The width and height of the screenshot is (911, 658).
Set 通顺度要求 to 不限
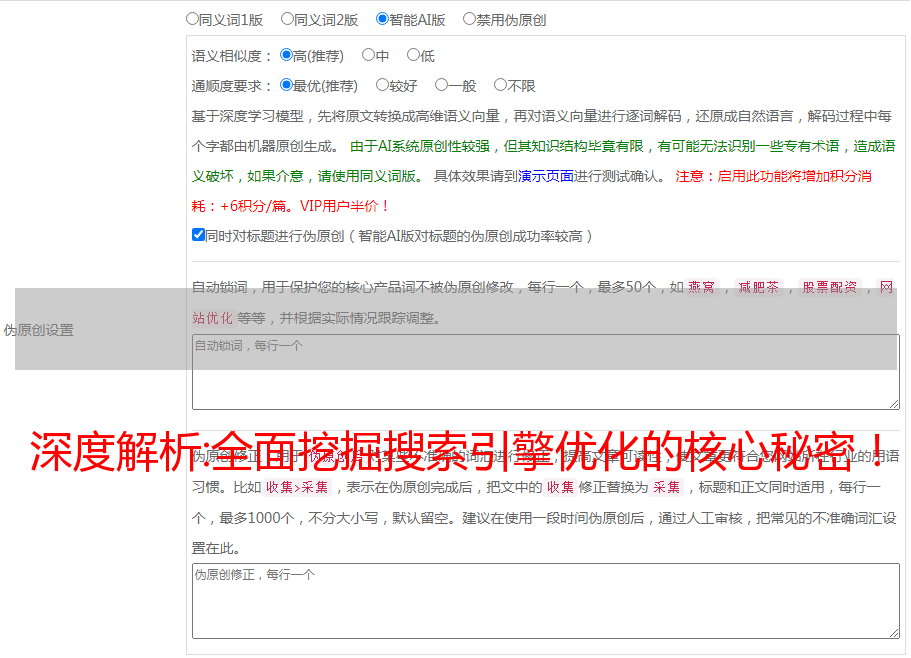(x=500, y=85)
